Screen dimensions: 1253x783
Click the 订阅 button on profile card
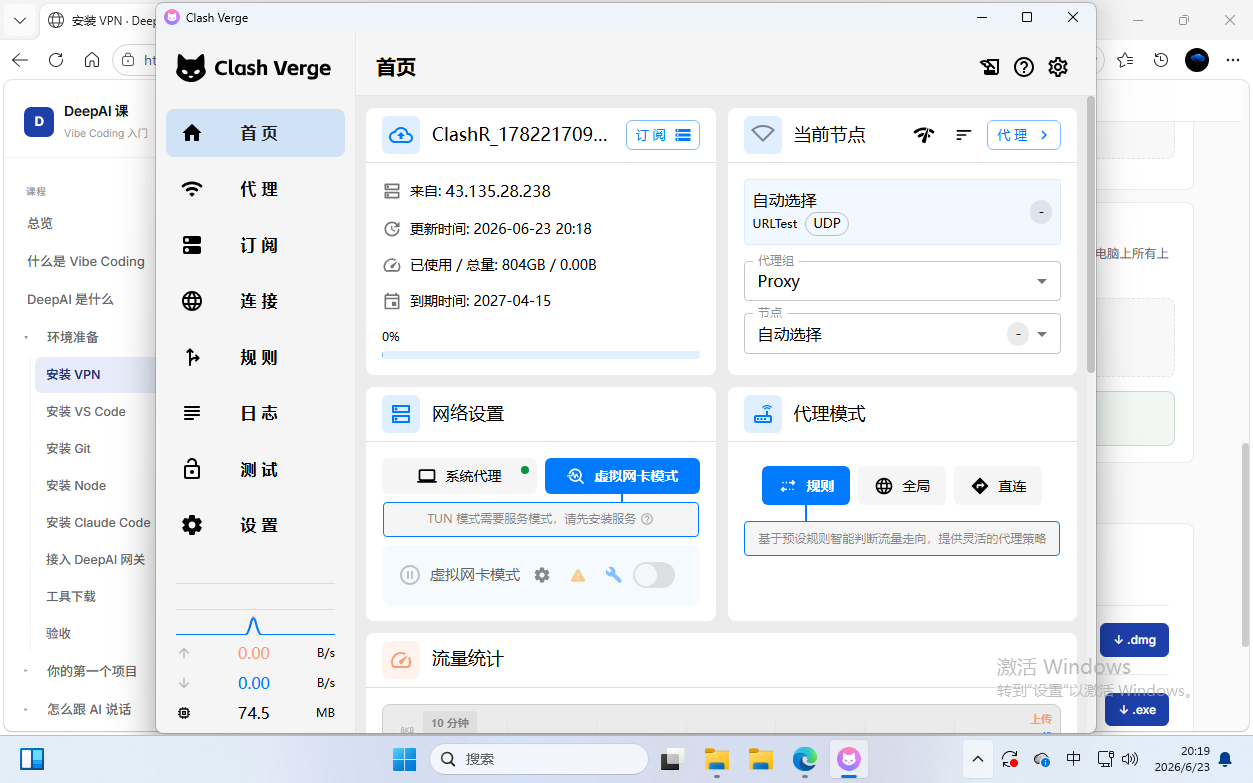click(x=663, y=135)
